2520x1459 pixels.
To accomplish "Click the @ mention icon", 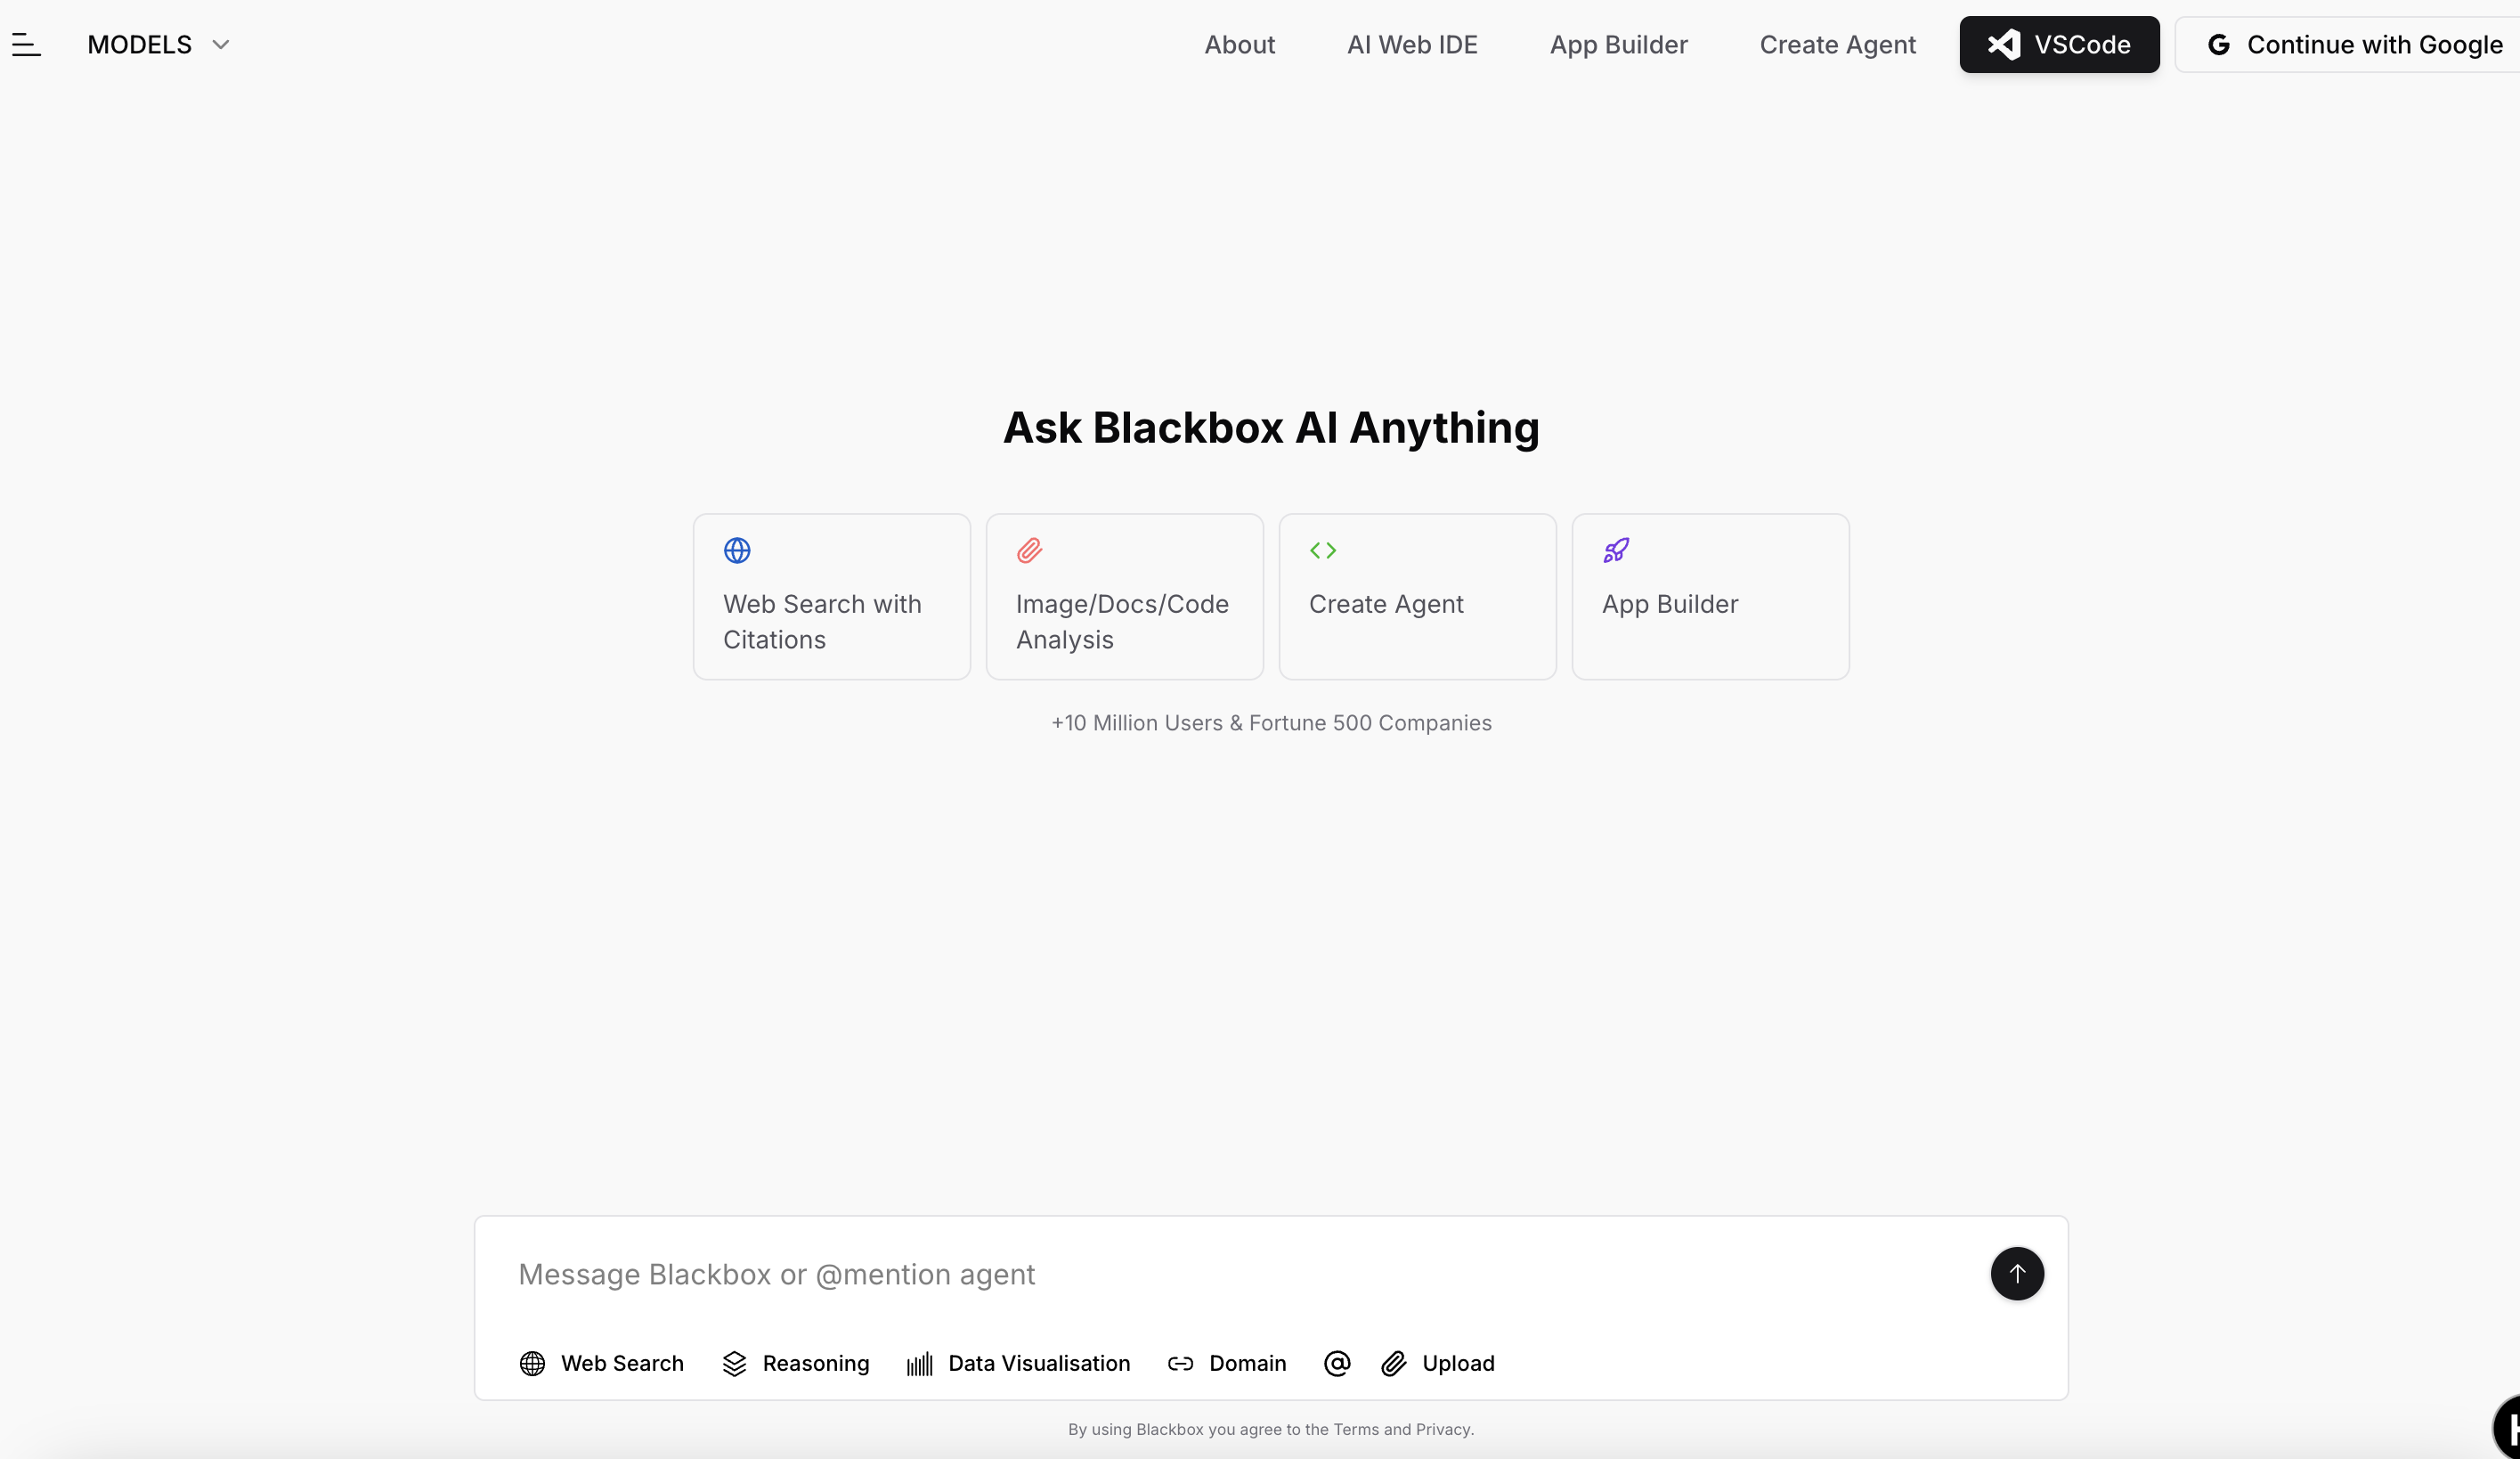I will point(1337,1364).
